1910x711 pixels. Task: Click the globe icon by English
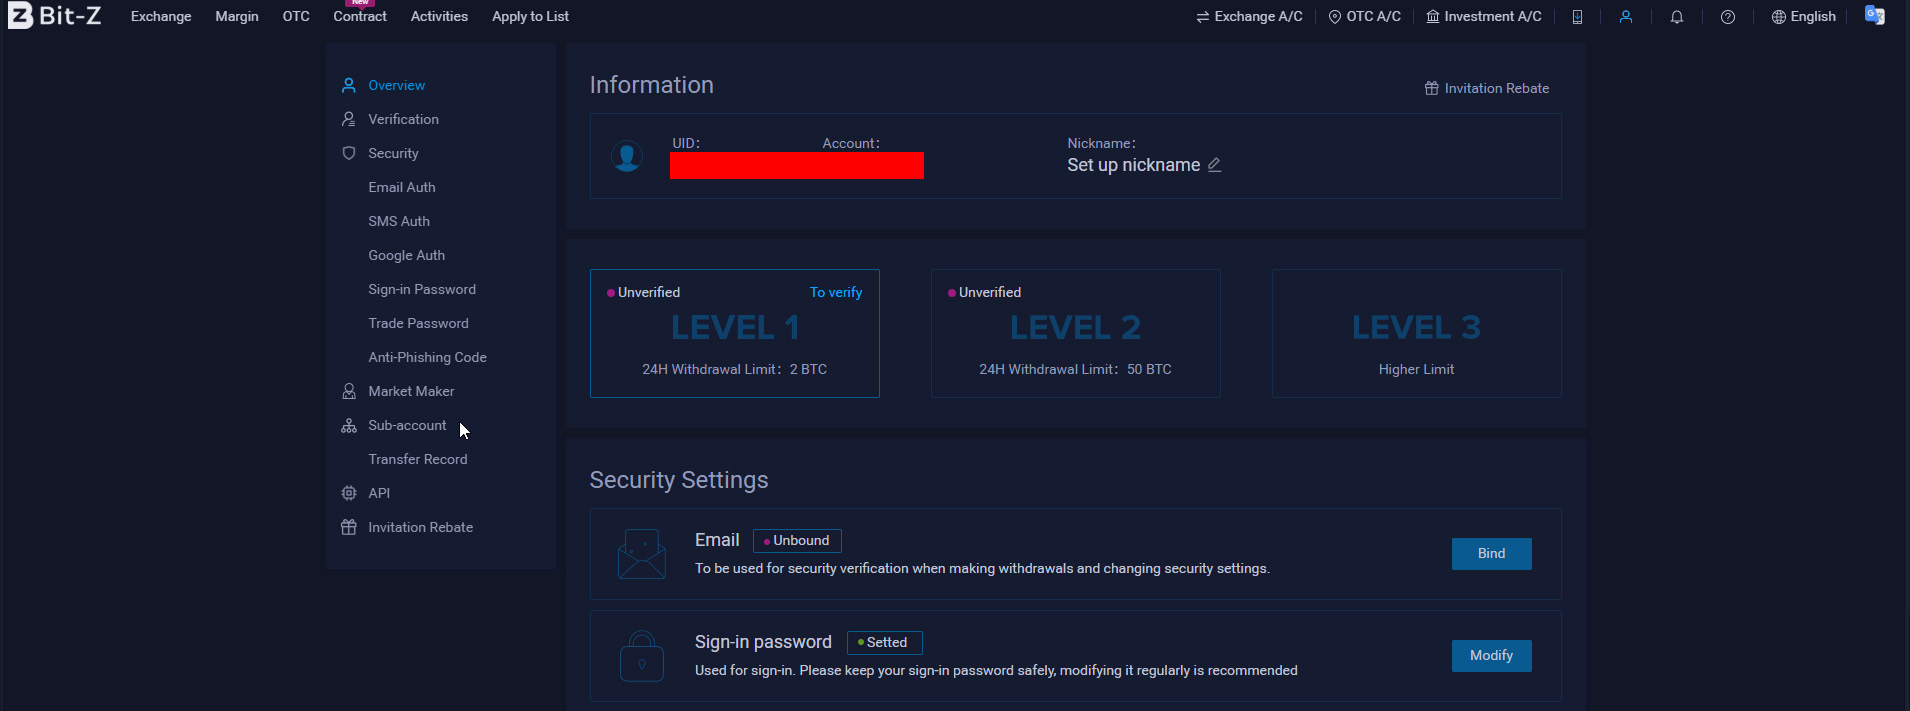(x=1779, y=17)
